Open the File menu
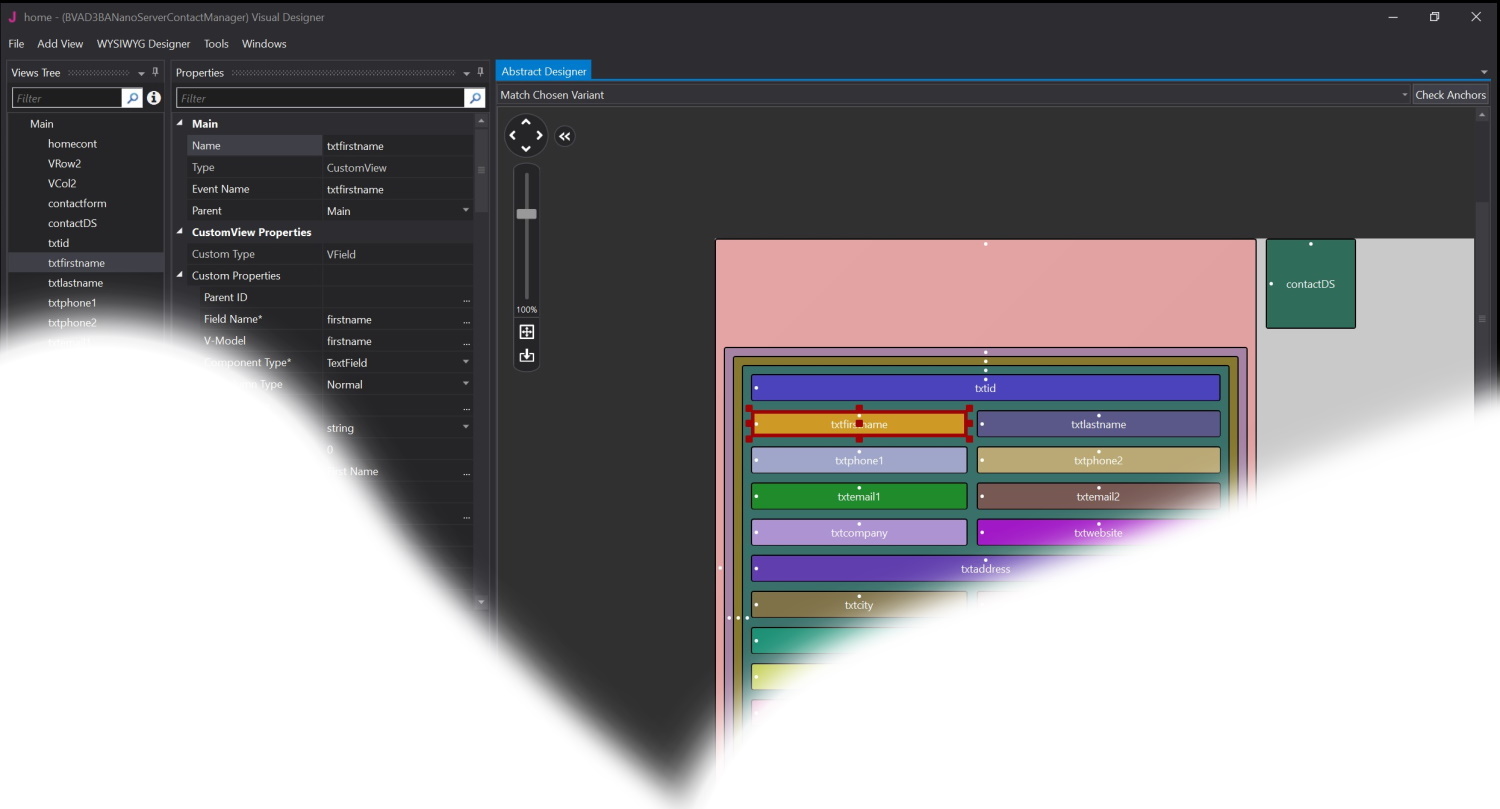The image size is (1500, 809). point(16,44)
